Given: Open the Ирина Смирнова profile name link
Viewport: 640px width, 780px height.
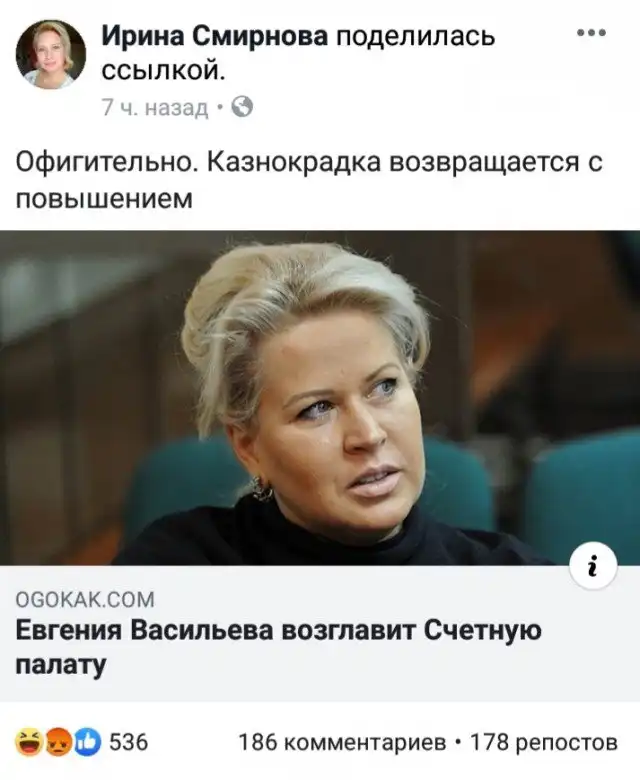Looking at the screenshot, I should coord(215,36).
